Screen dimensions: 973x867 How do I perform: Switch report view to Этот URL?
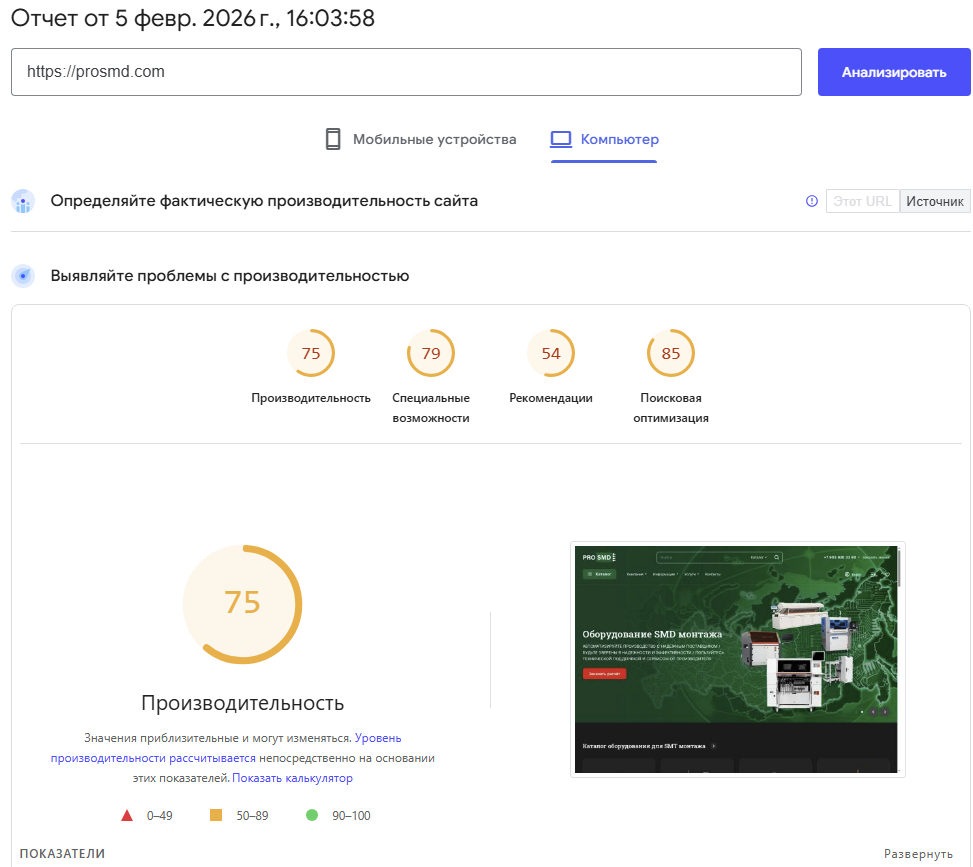pos(862,200)
